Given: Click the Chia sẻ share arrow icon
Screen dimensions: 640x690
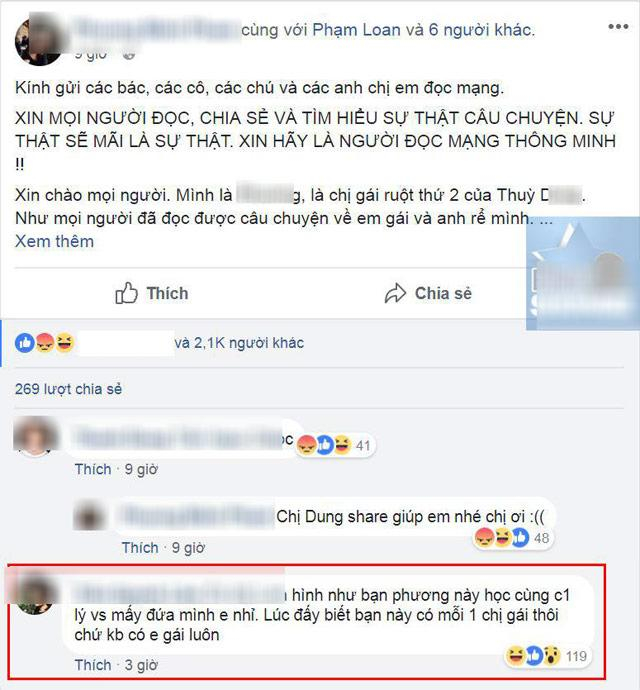Looking at the screenshot, I should pos(395,293).
